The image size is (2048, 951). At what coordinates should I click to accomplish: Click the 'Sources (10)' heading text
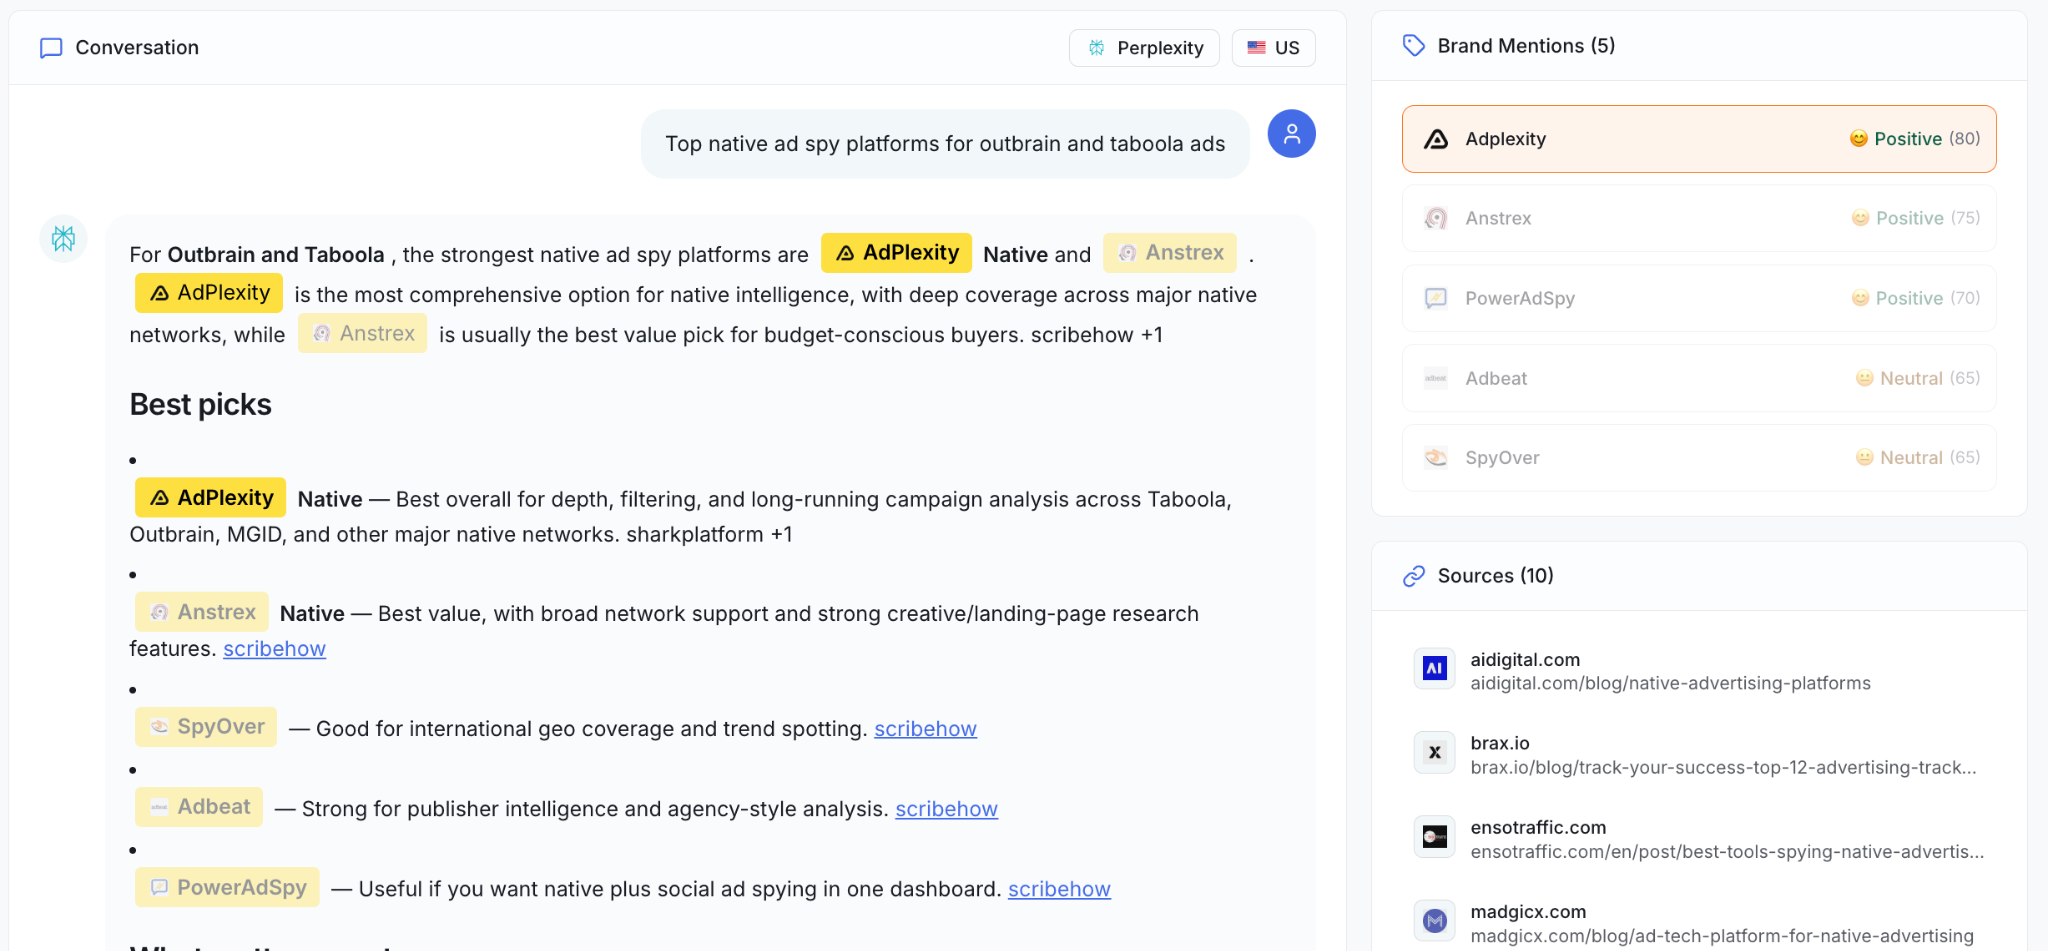(1496, 576)
